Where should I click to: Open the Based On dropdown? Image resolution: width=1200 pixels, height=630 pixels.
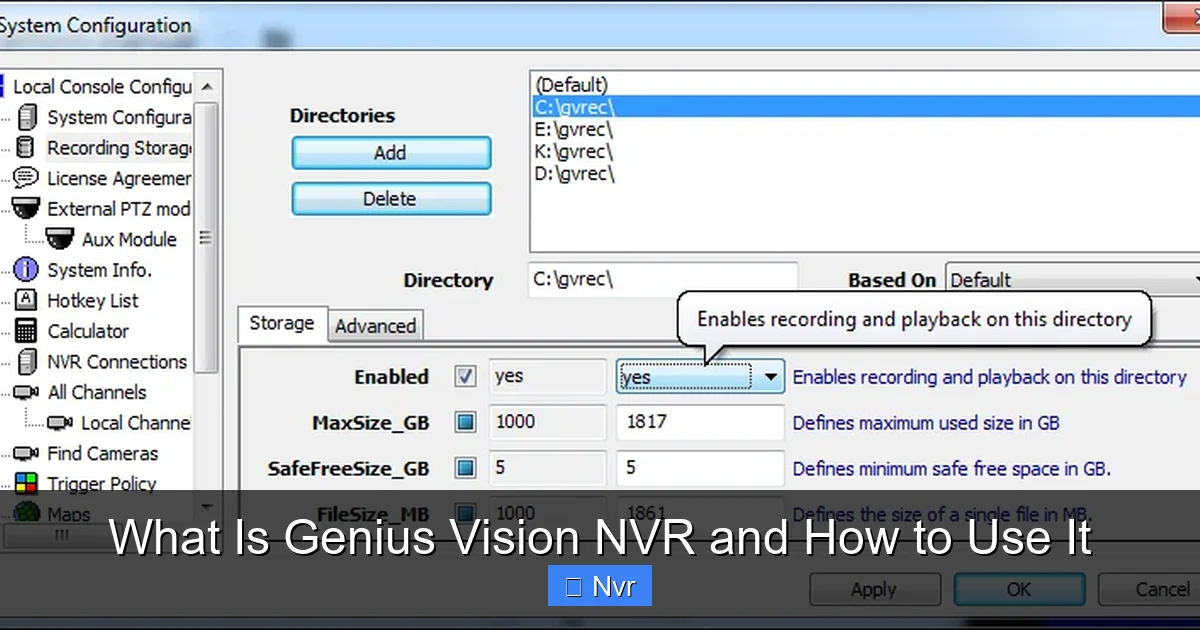pyautogui.click(x=1194, y=281)
